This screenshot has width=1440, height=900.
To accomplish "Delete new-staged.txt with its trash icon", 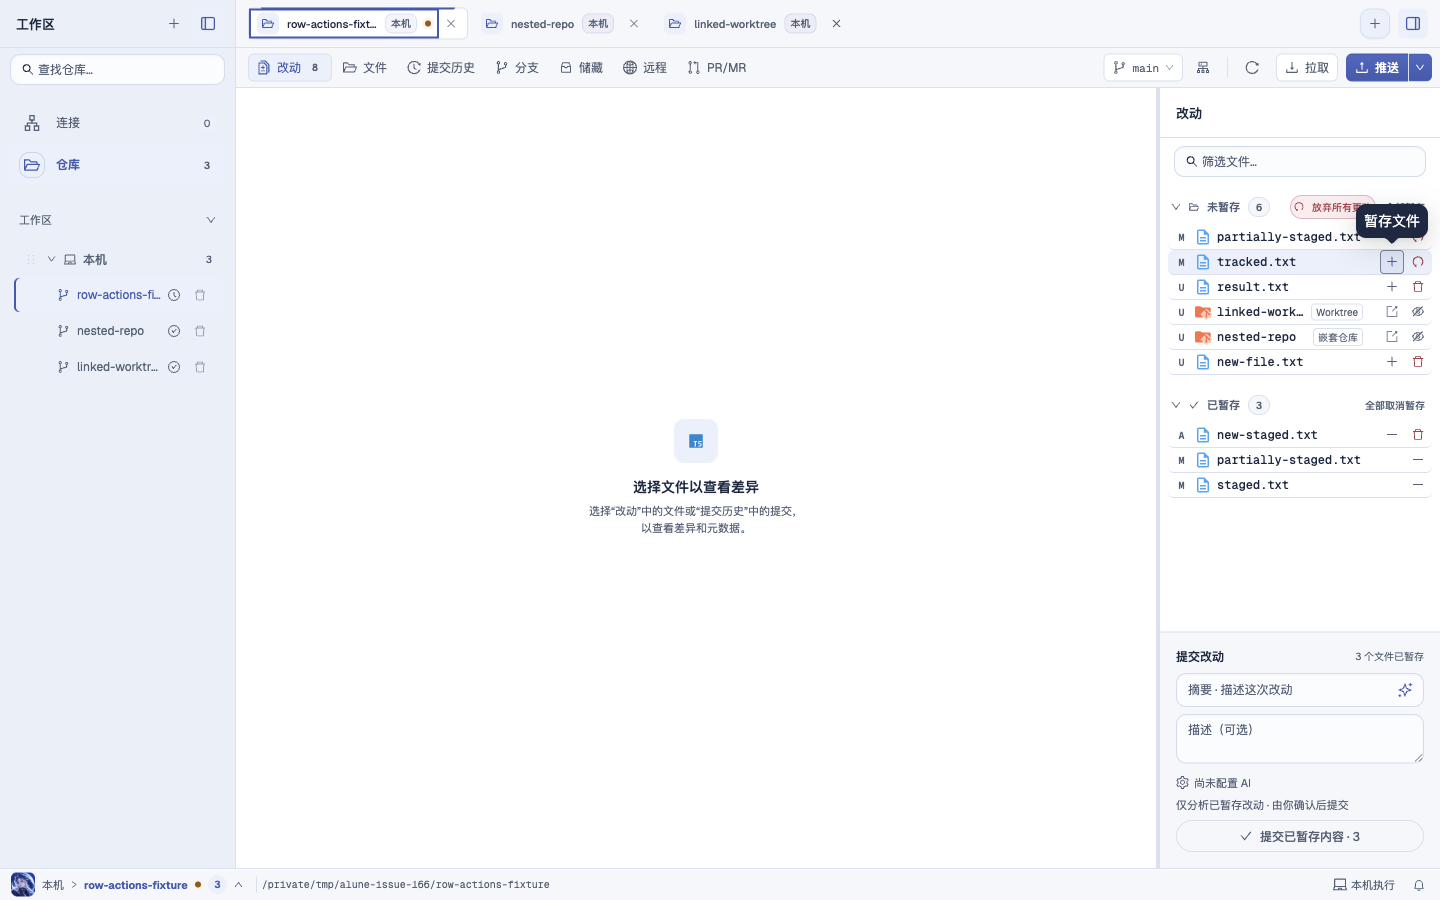I will [1418, 435].
